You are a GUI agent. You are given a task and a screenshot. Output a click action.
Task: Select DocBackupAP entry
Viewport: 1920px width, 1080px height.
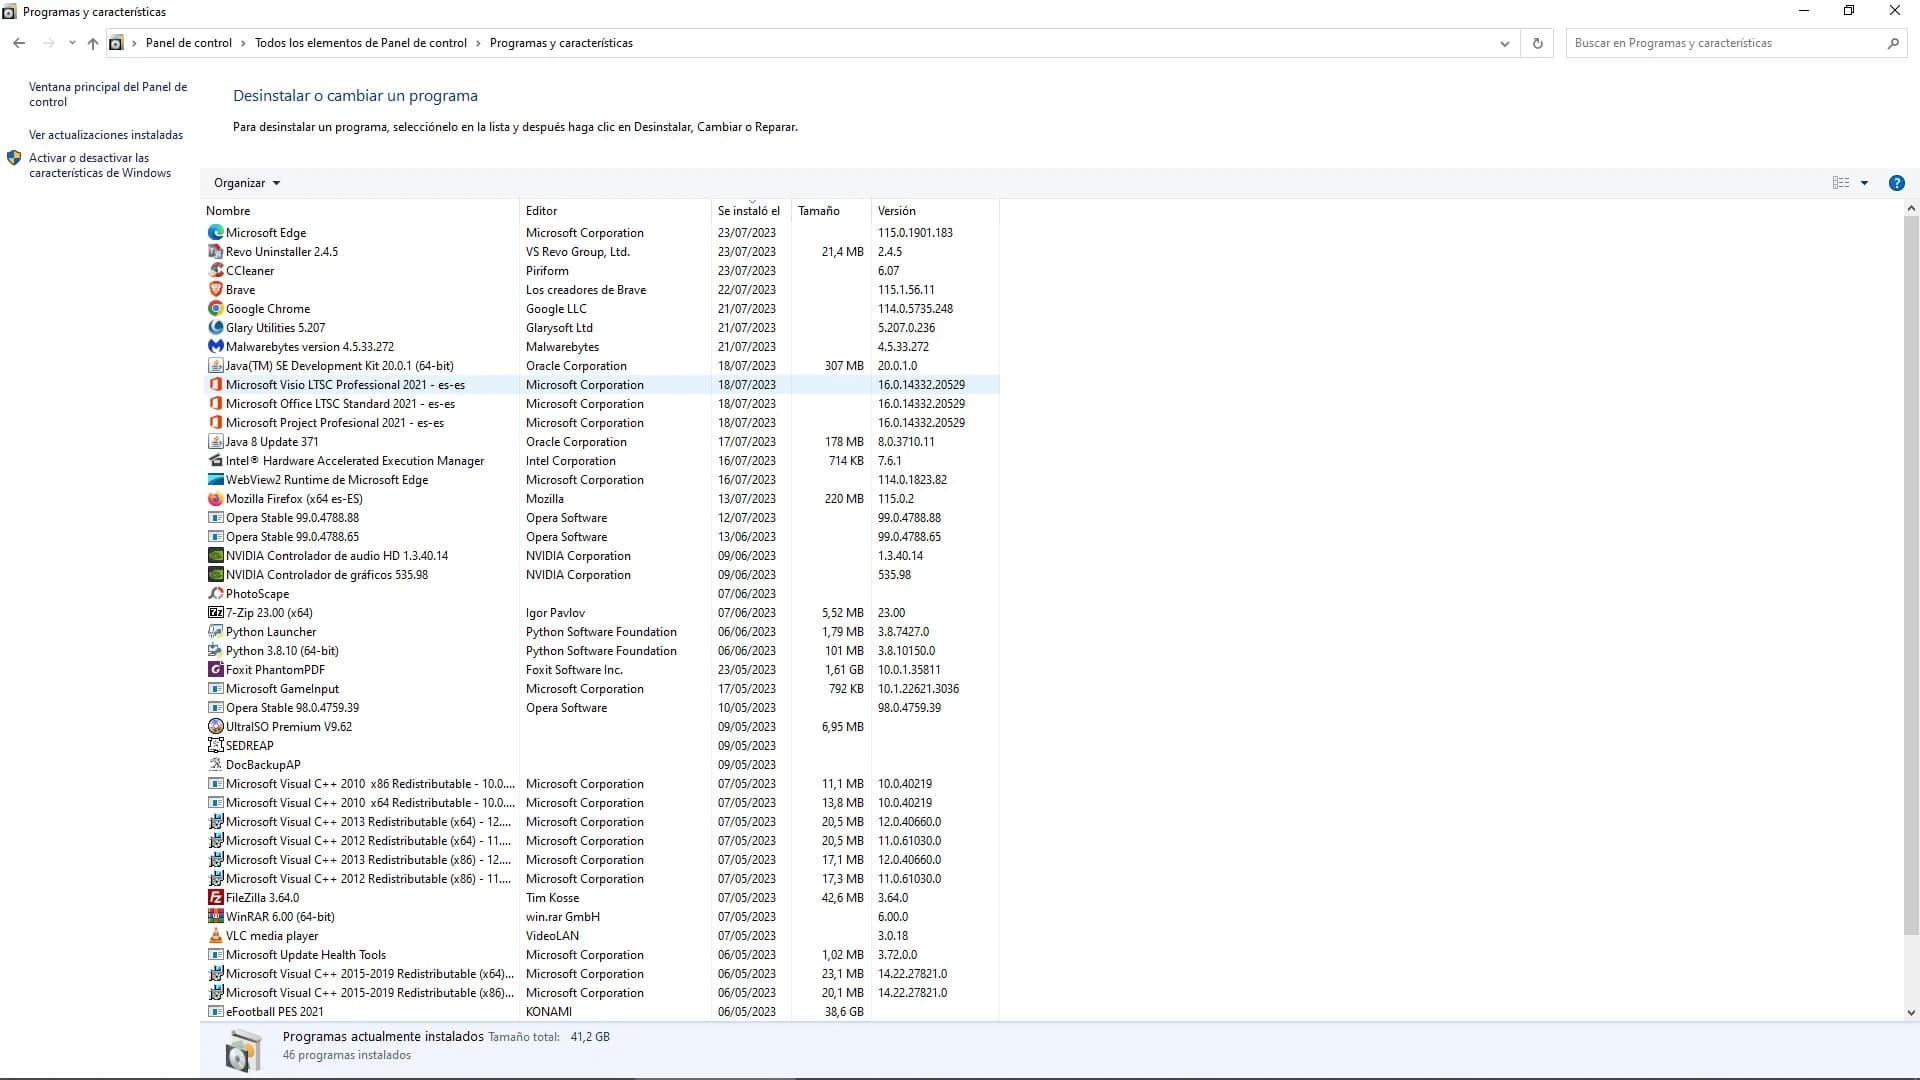600,765
